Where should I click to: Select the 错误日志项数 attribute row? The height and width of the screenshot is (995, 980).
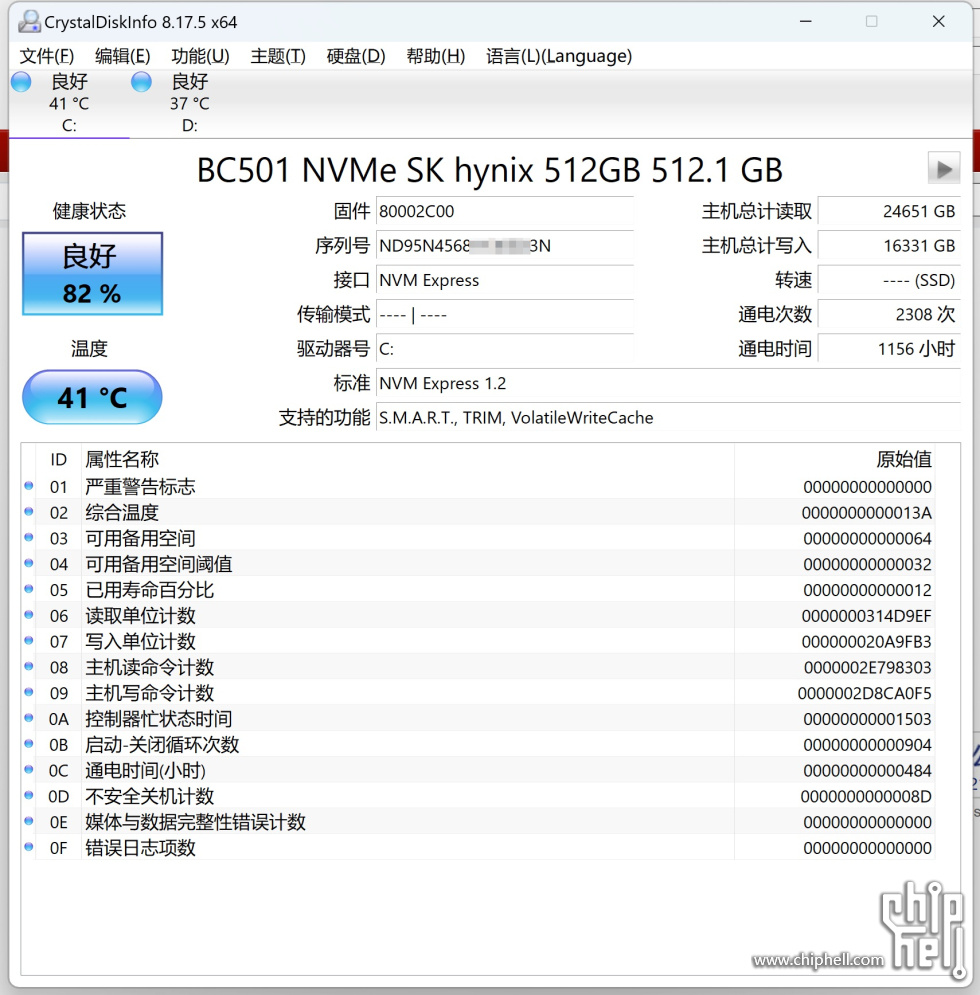(x=478, y=848)
